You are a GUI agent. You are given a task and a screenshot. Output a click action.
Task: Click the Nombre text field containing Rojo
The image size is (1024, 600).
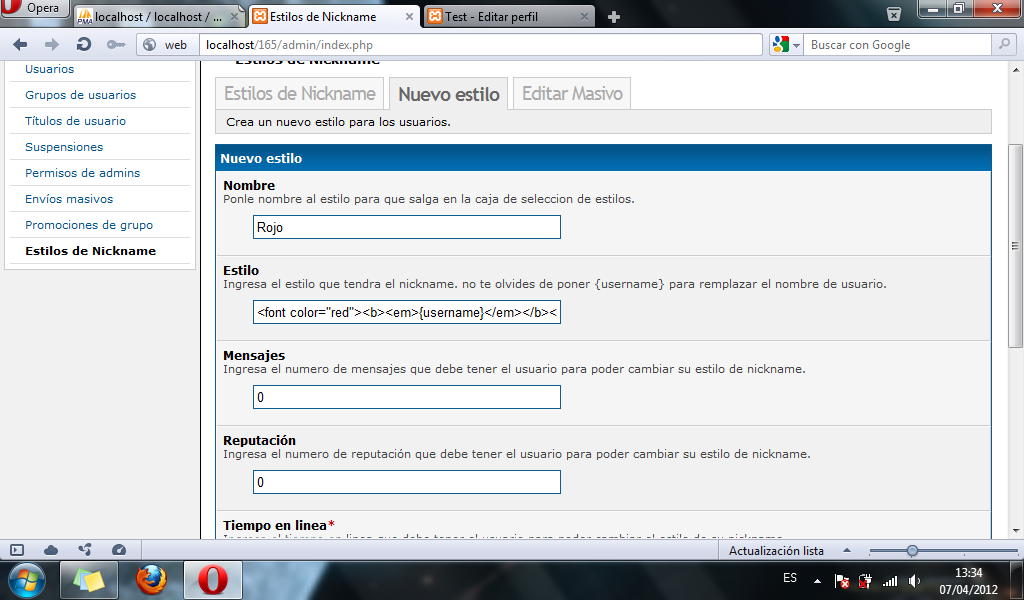(x=406, y=227)
